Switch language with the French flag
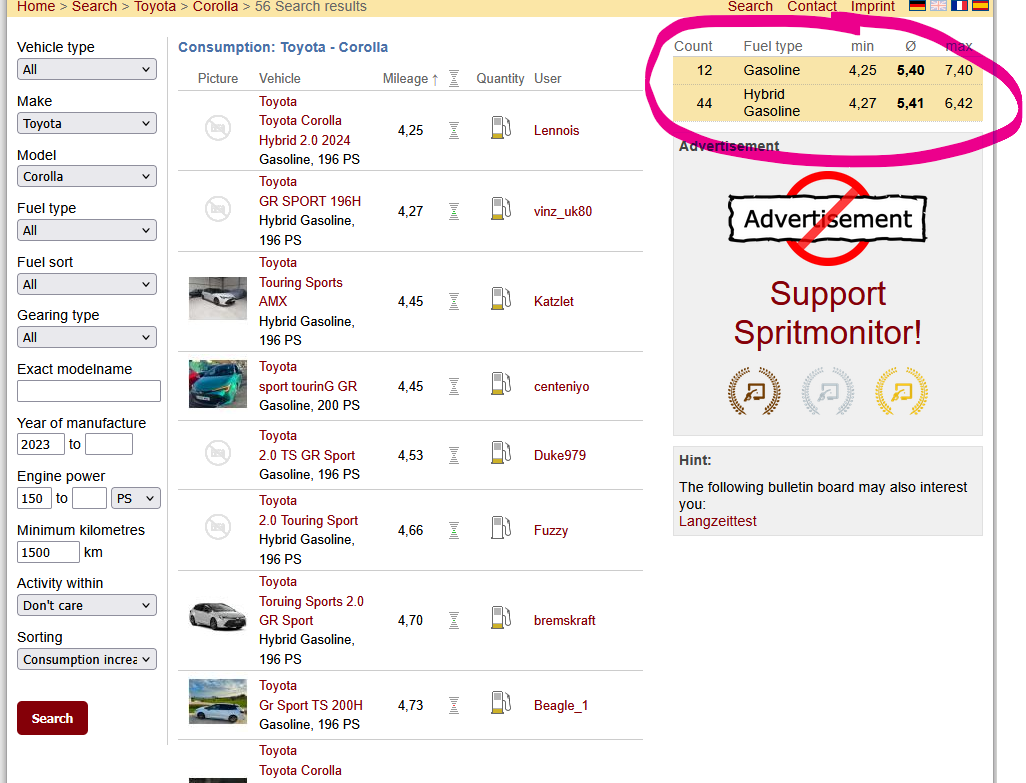This screenshot has width=1026, height=783. point(959,6)
